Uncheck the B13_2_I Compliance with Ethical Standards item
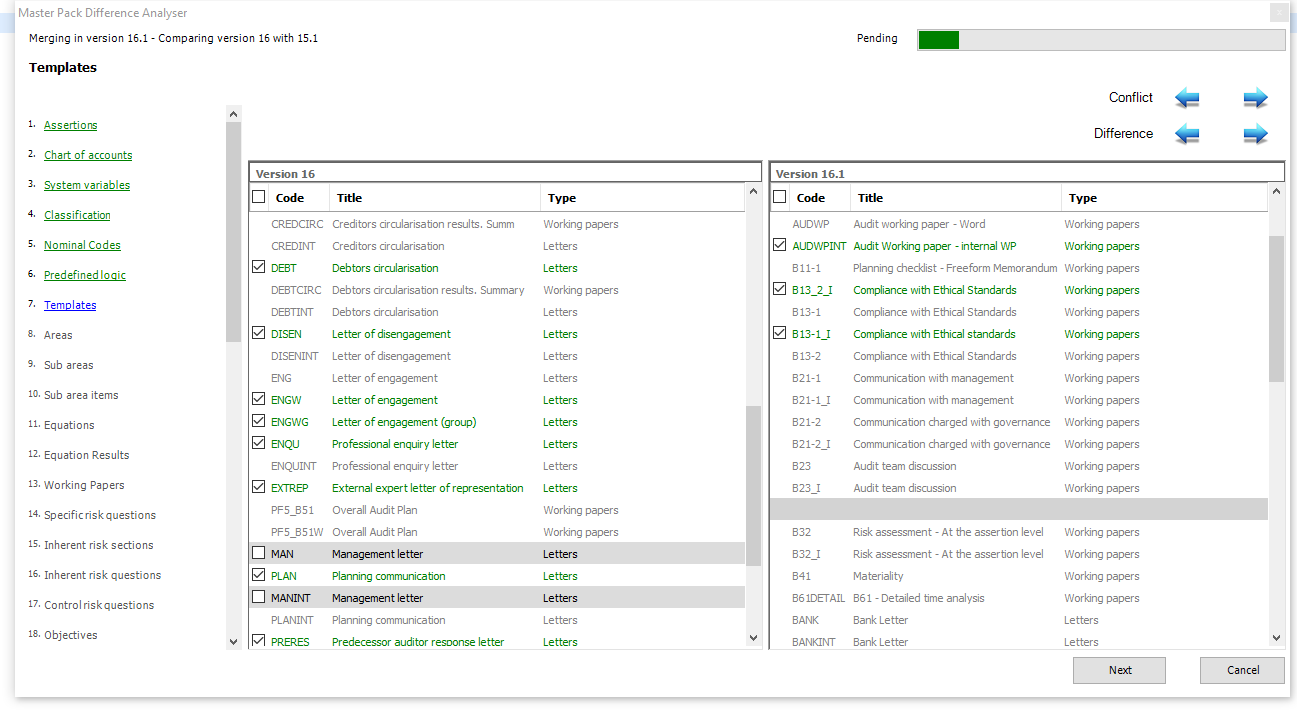This screenshot has width=1297, height=711. [780, 289]
